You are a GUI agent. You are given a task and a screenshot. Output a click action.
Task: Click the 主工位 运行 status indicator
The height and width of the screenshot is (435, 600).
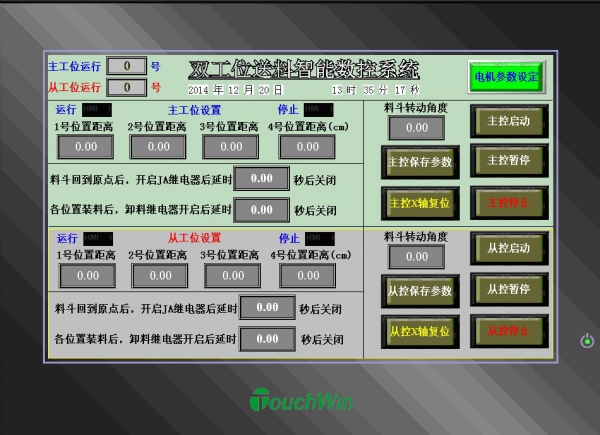(x=97, y=109)
